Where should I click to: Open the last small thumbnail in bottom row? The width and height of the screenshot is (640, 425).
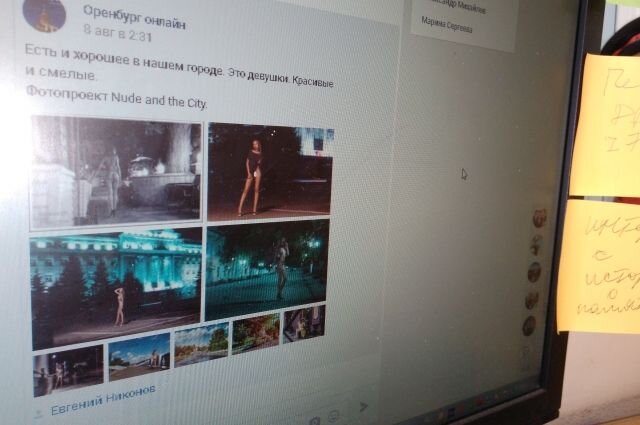pyautogui.click(x=304, y=323)
